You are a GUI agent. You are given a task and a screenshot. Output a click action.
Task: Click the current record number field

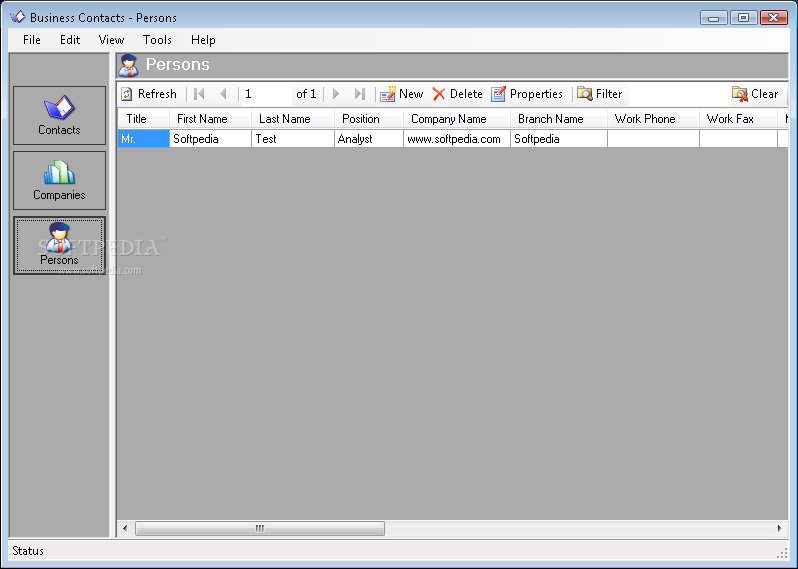[266, 94]
